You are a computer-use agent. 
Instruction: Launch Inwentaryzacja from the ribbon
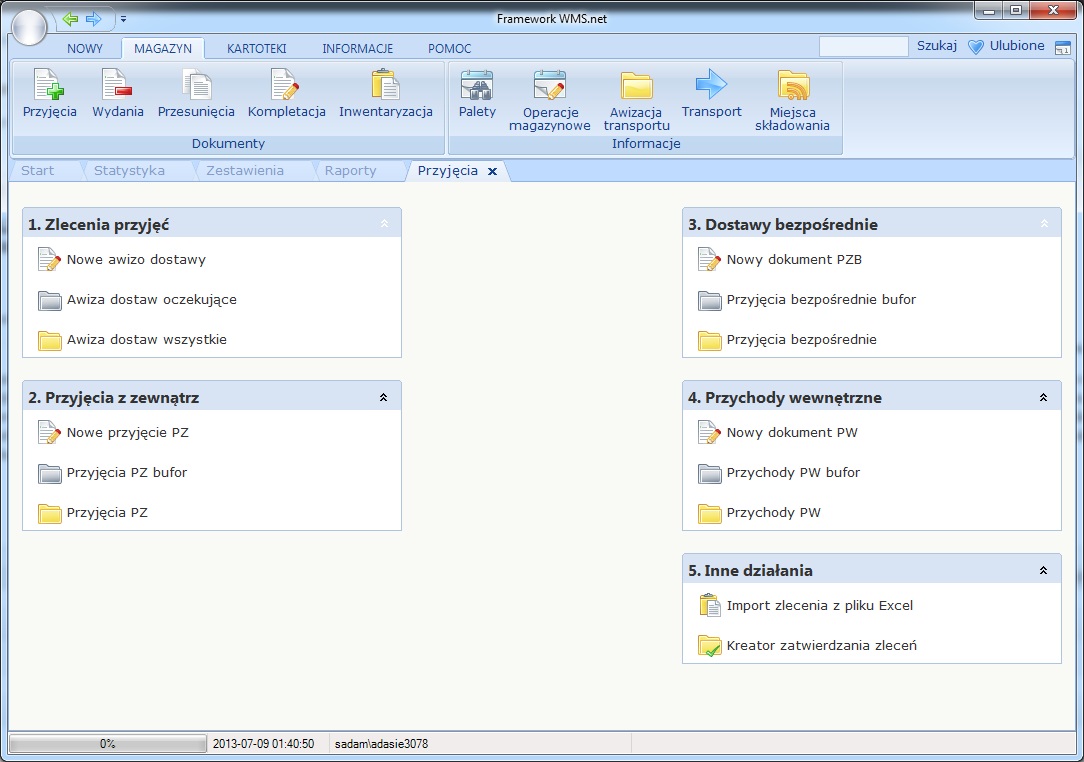385,87
